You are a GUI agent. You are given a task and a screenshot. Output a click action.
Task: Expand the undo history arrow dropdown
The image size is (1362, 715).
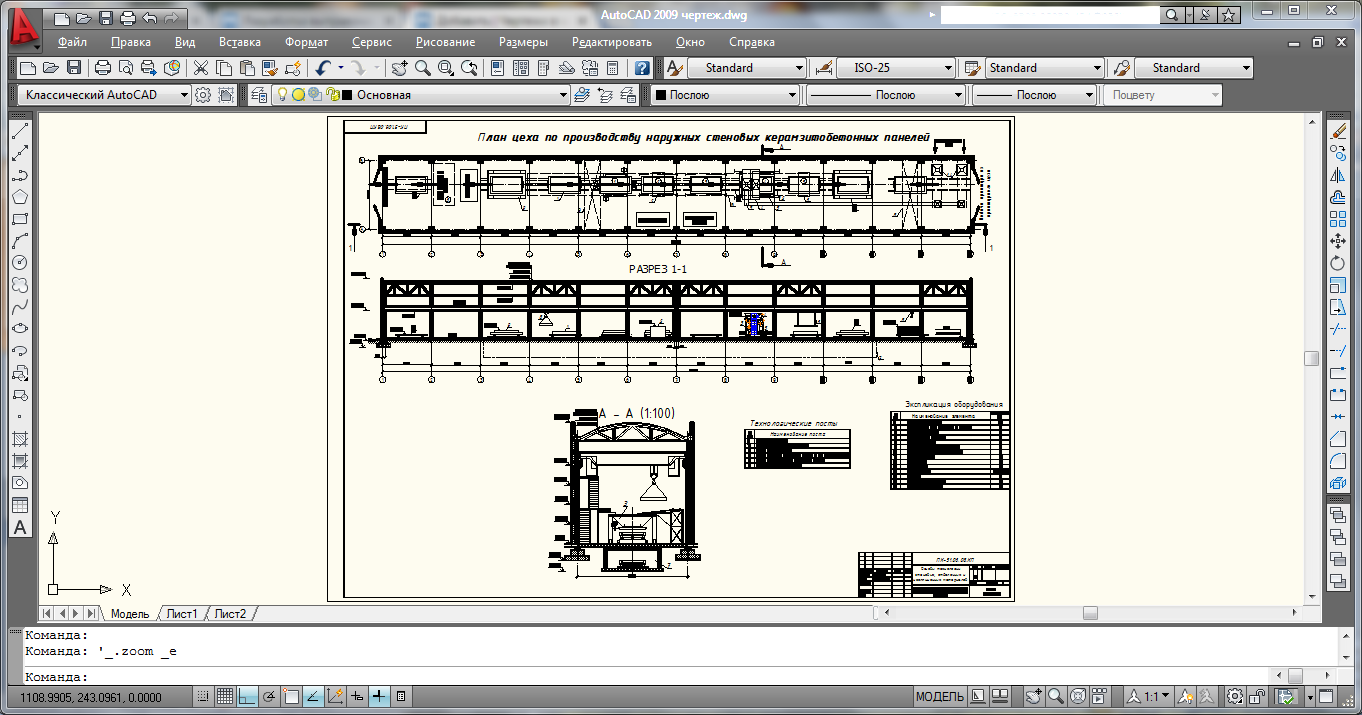click(341, 68)
